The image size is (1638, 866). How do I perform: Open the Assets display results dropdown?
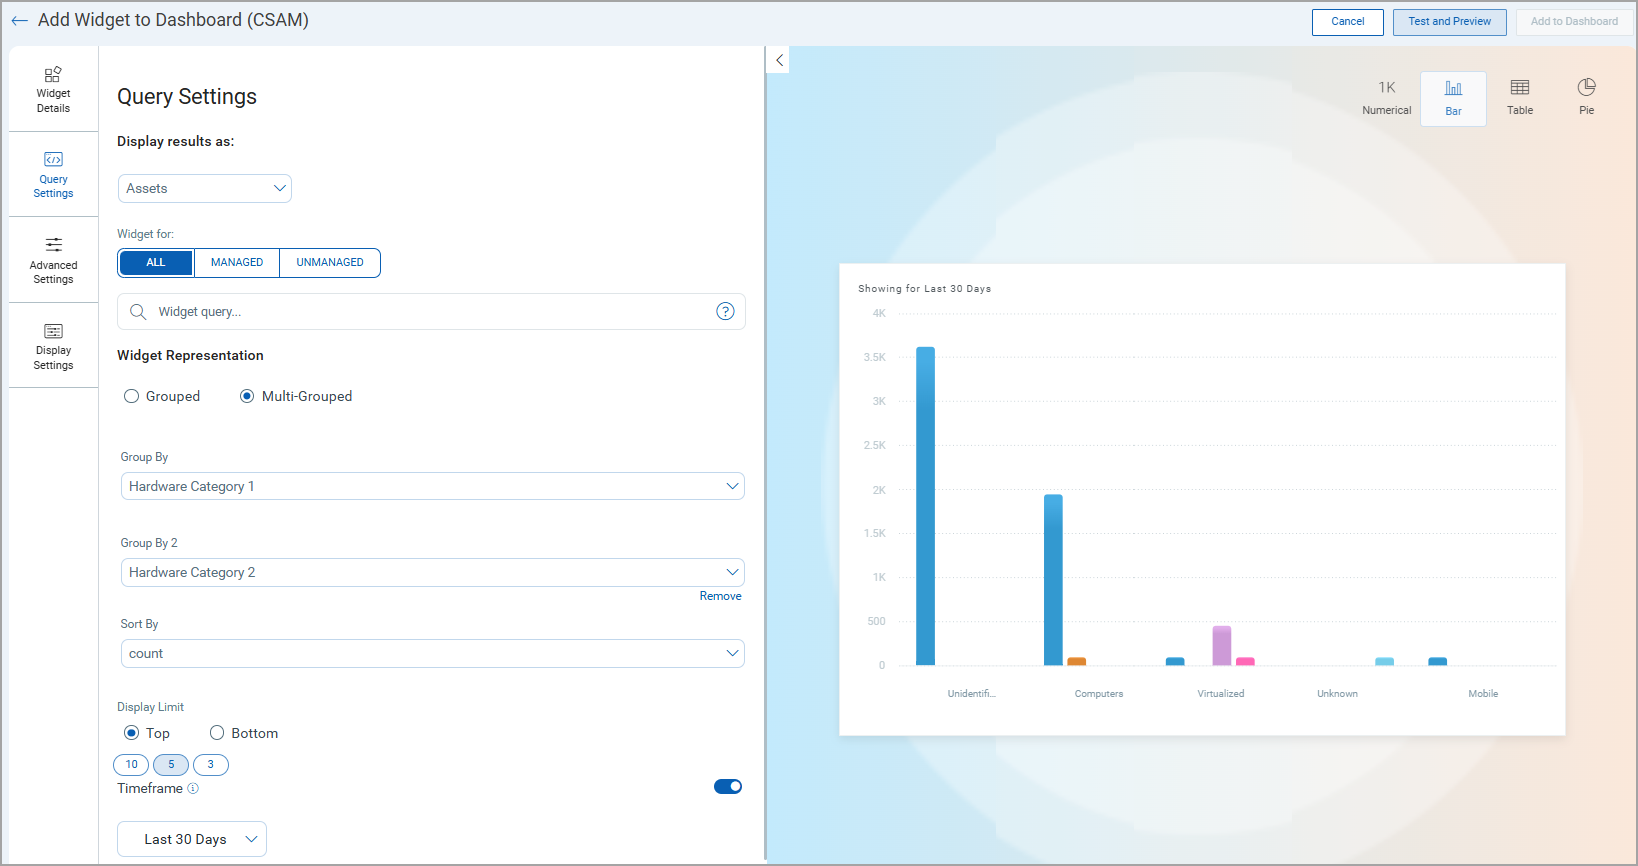(205, 188)
